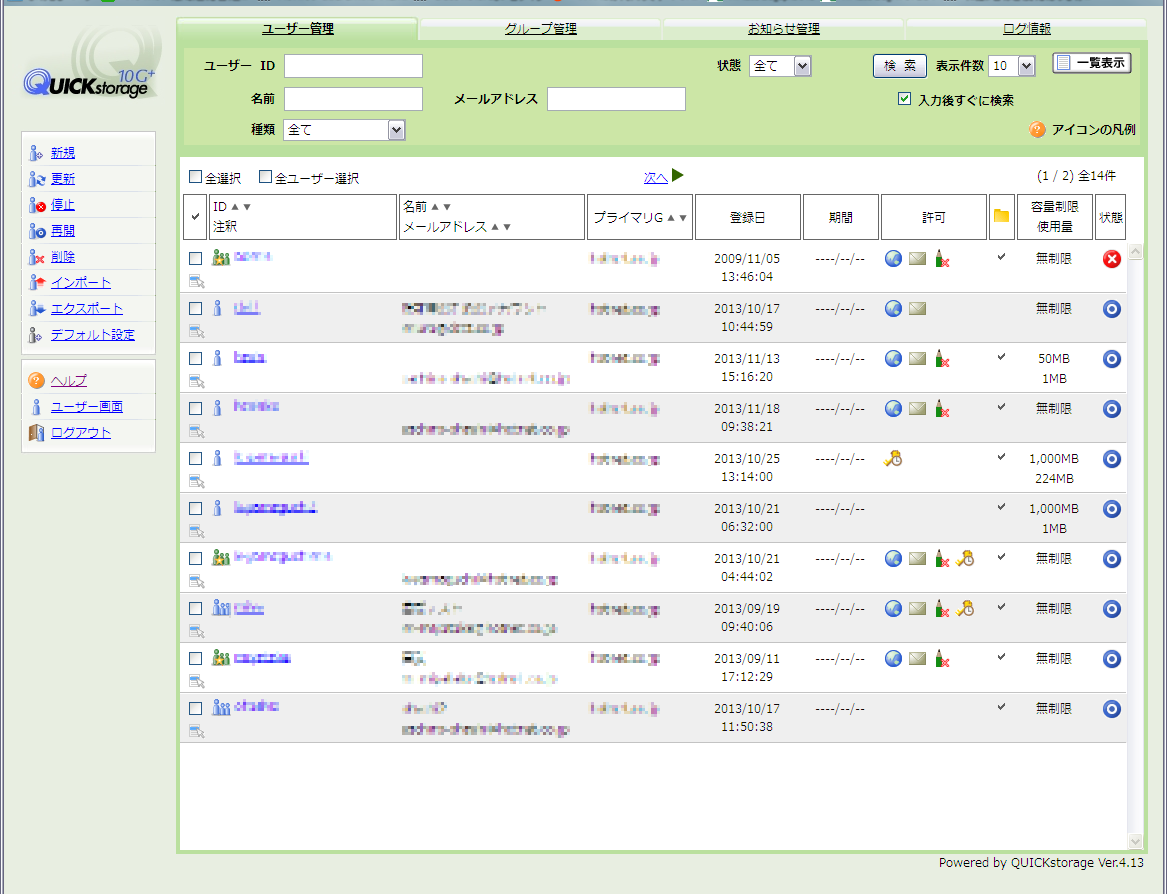Select checkbox of the 2013/09/19 row
Viewport: 1167px width, 894px height.
[x=196, y=608]
